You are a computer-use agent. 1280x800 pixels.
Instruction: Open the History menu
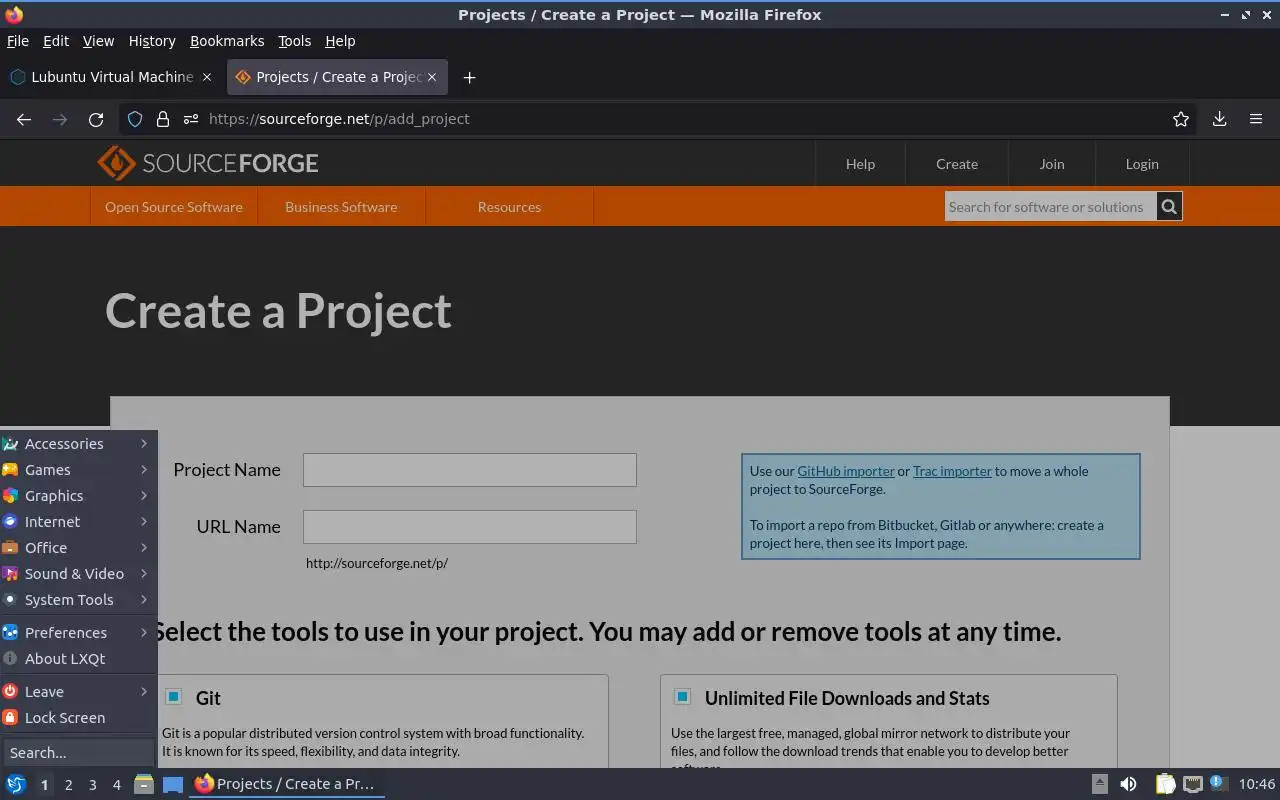click(x=152, y=41)
